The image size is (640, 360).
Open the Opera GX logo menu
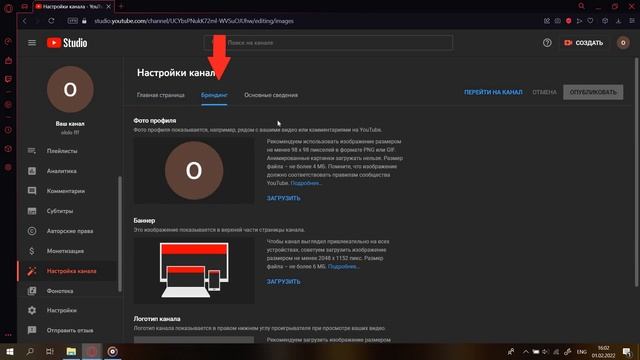[8, 8]
